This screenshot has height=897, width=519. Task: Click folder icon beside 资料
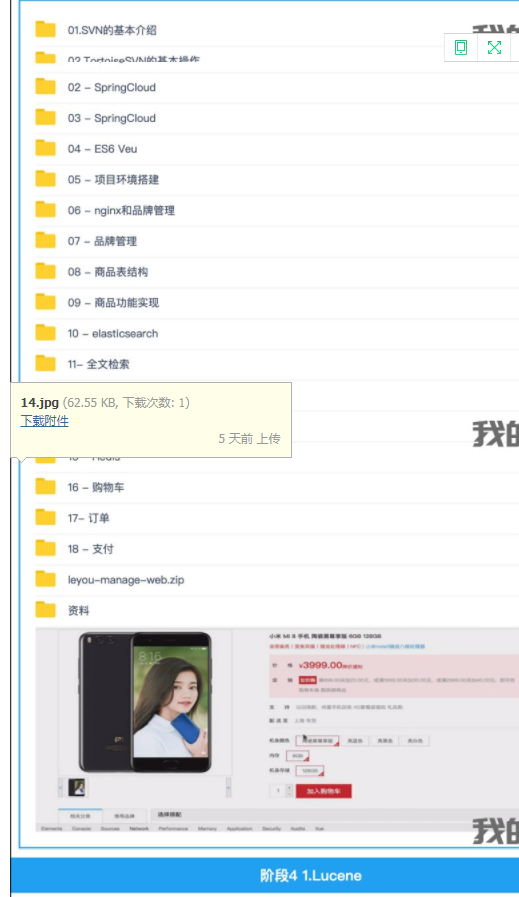pos(45,610)
